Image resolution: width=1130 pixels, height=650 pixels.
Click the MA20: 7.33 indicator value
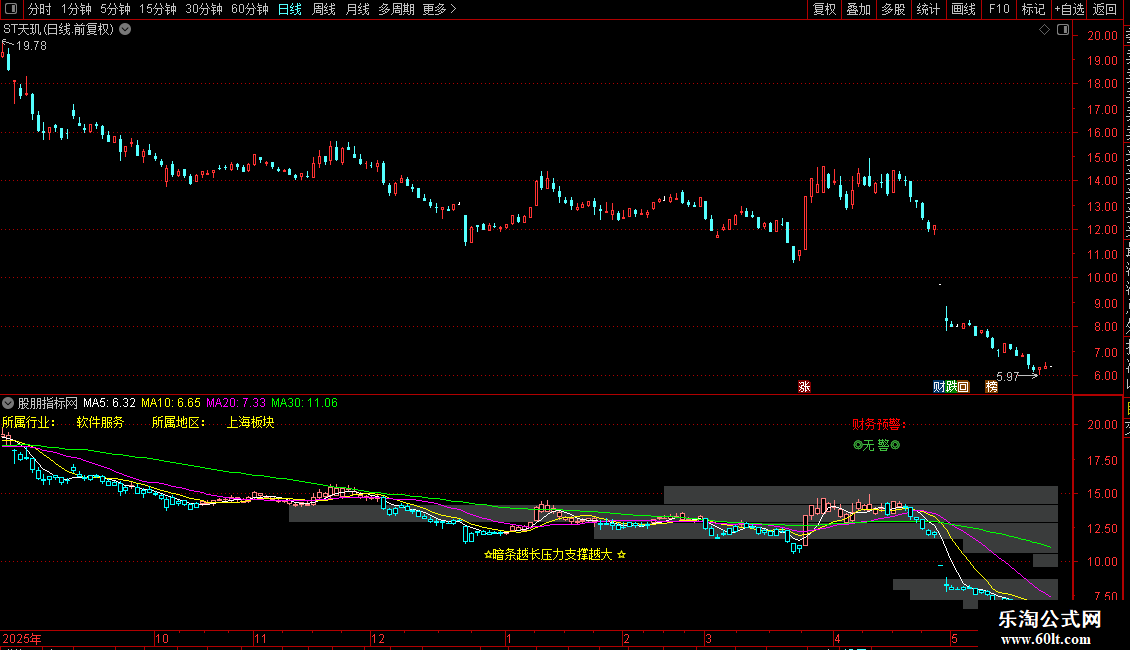[x=236, y=403]
